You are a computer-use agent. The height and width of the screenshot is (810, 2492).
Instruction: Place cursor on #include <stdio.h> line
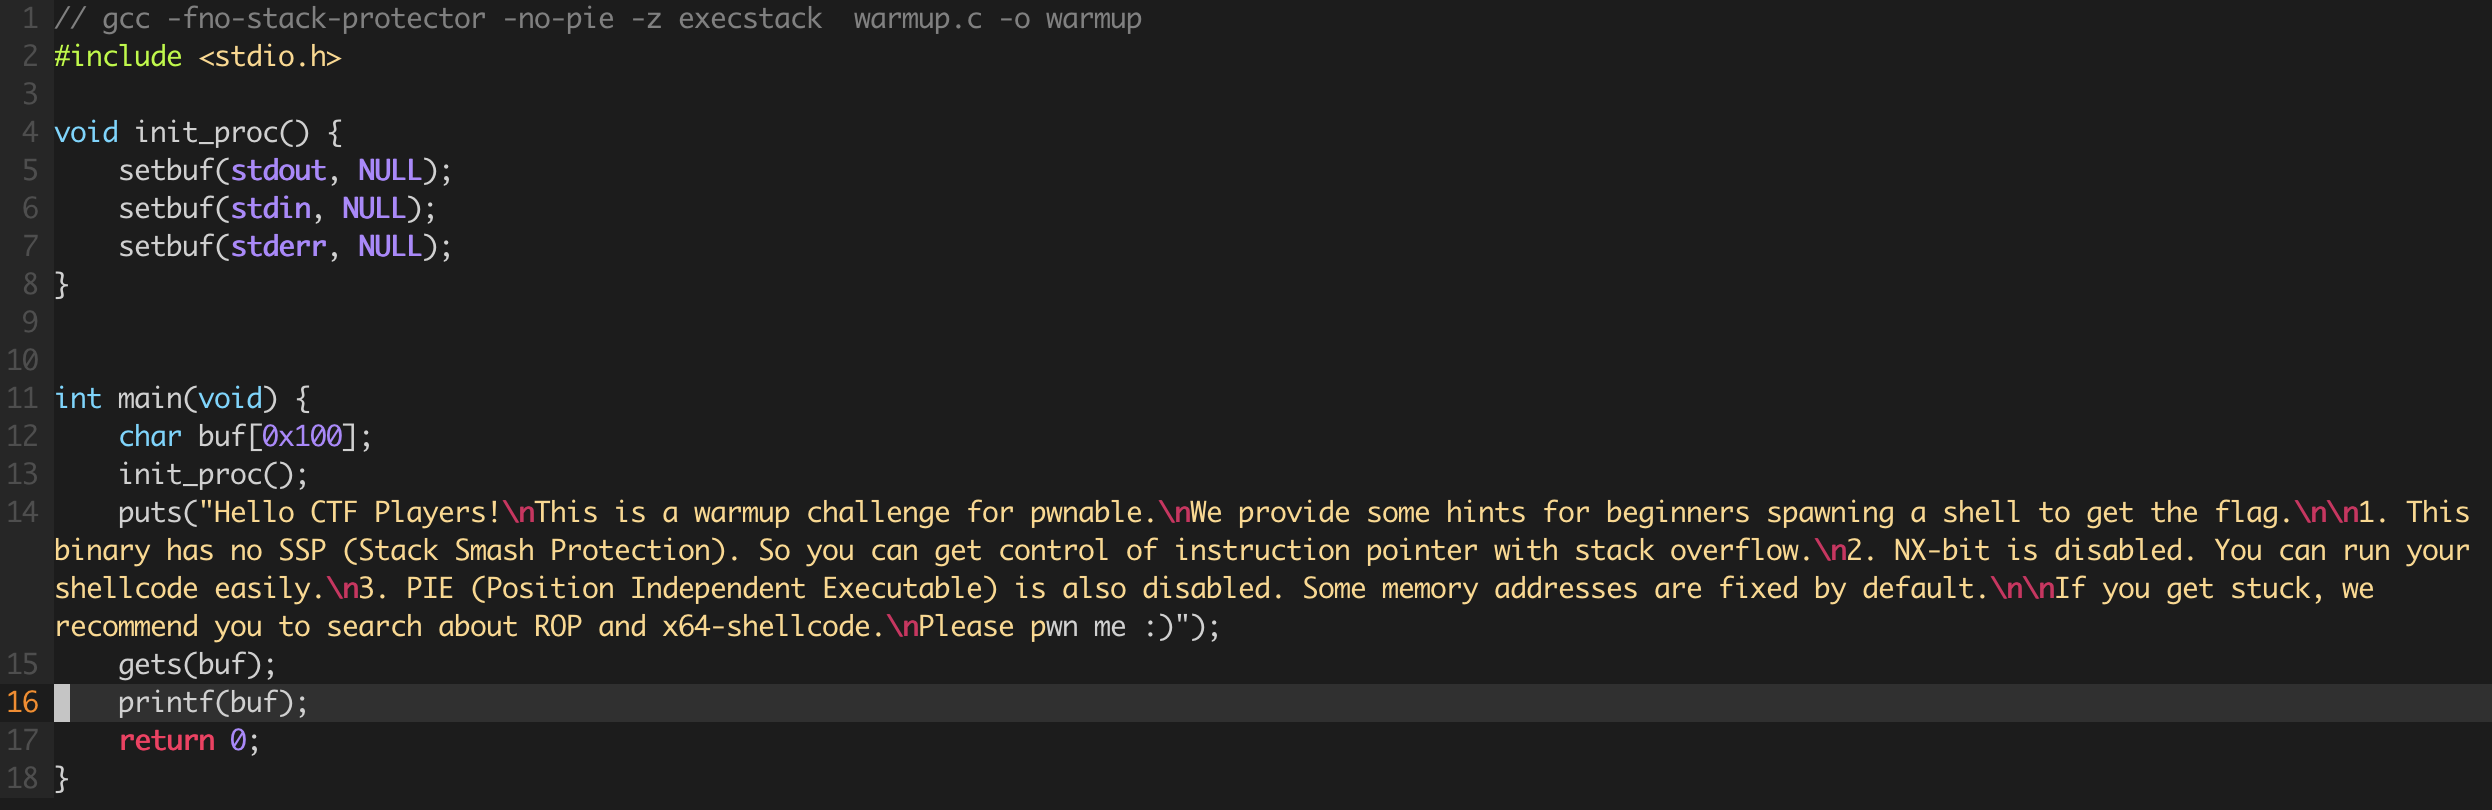198,57
